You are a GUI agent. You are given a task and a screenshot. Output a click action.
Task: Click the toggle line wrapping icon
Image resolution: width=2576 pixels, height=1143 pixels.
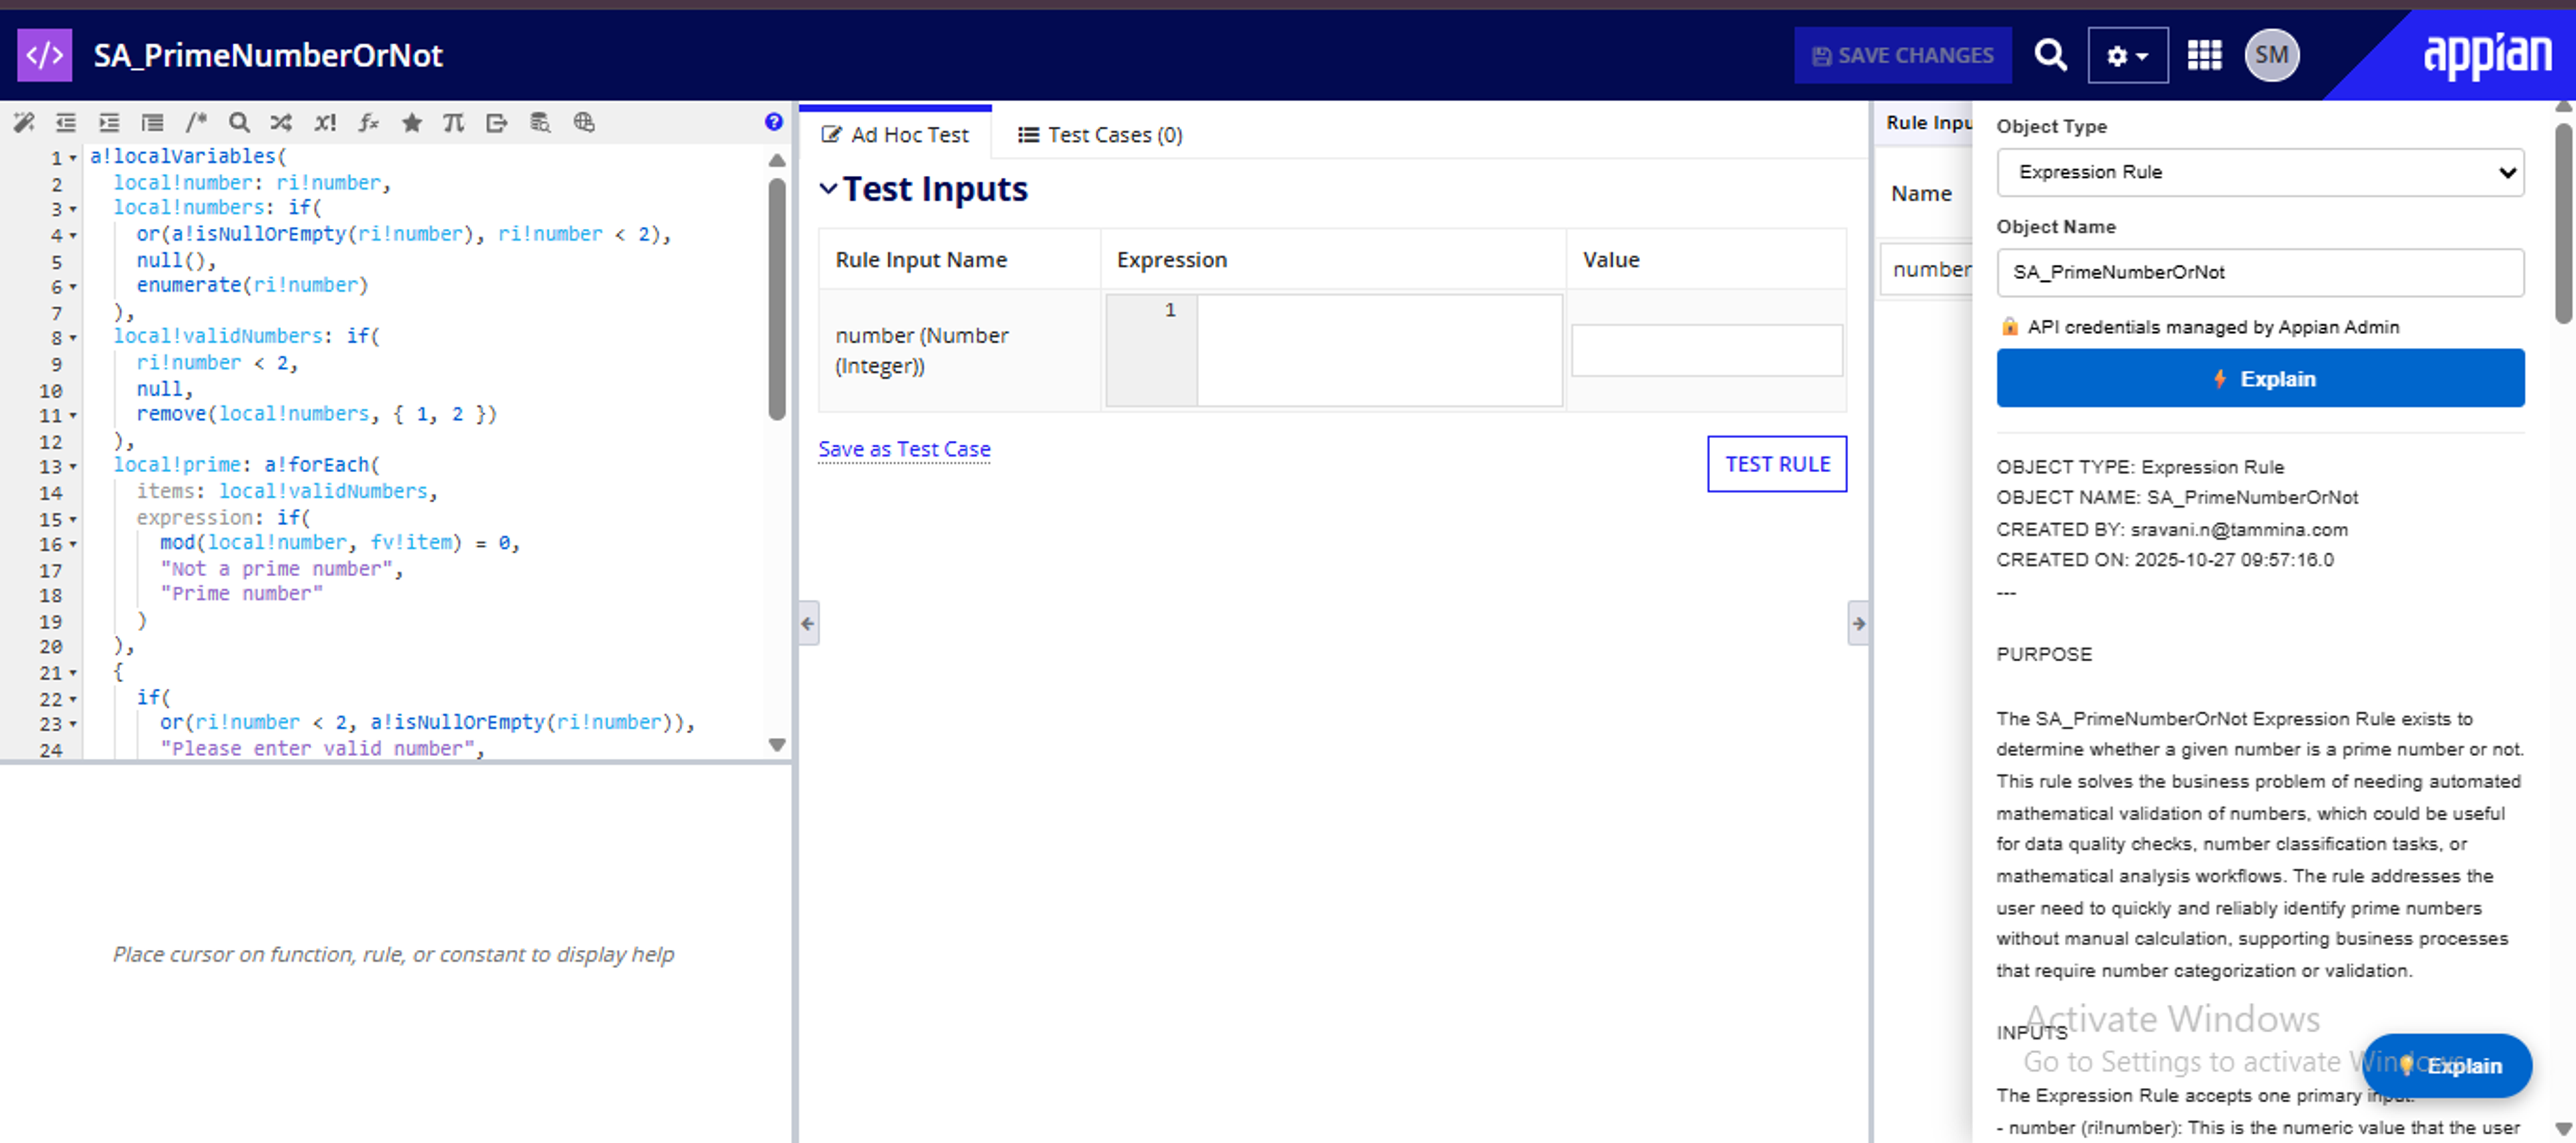(x=152, y=122)
